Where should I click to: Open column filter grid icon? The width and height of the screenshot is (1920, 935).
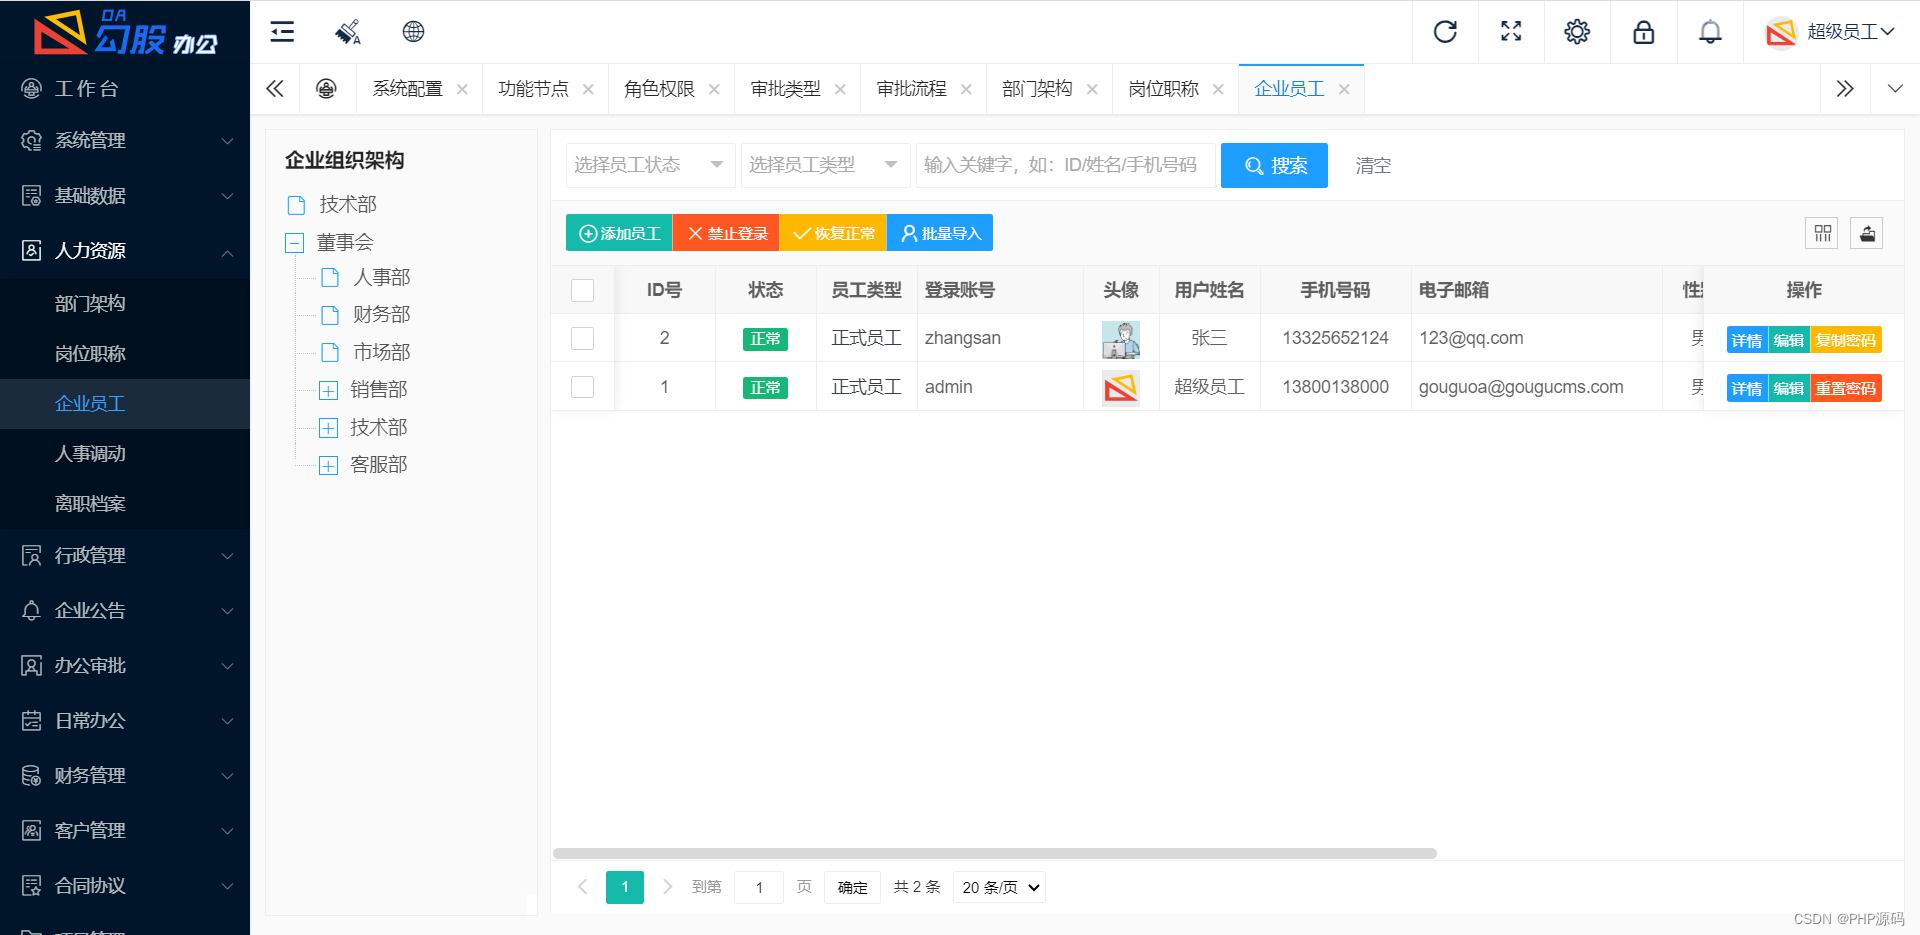(1822, 233)
